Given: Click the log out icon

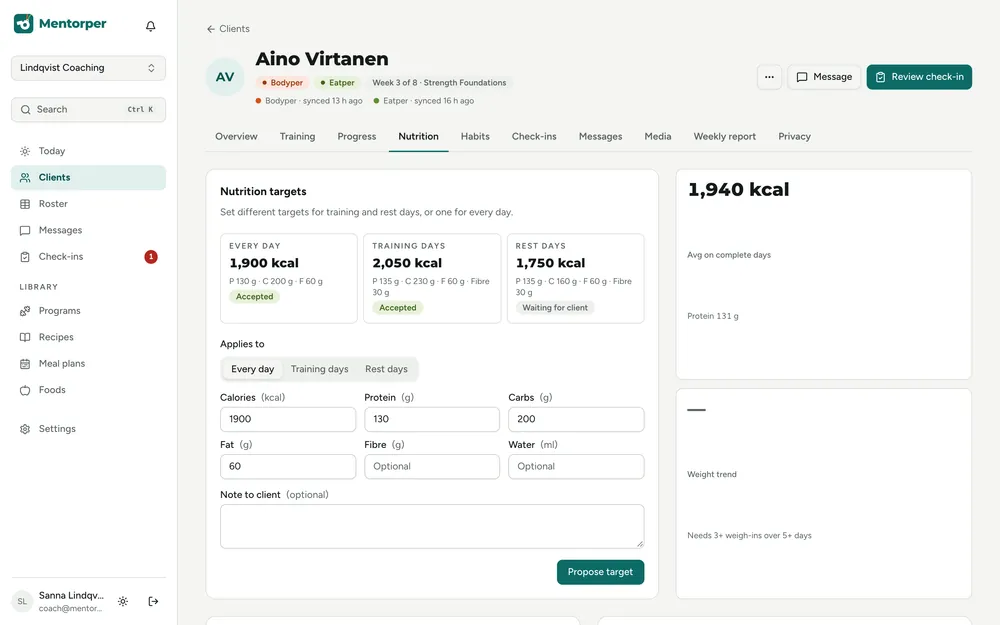Looking at the screenshot, I should coord(153,601).
